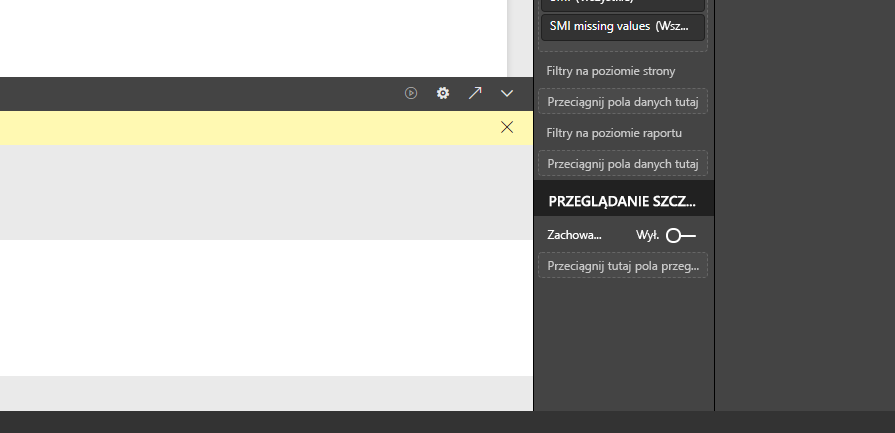Click report-level filter drop field

point(623,164)
